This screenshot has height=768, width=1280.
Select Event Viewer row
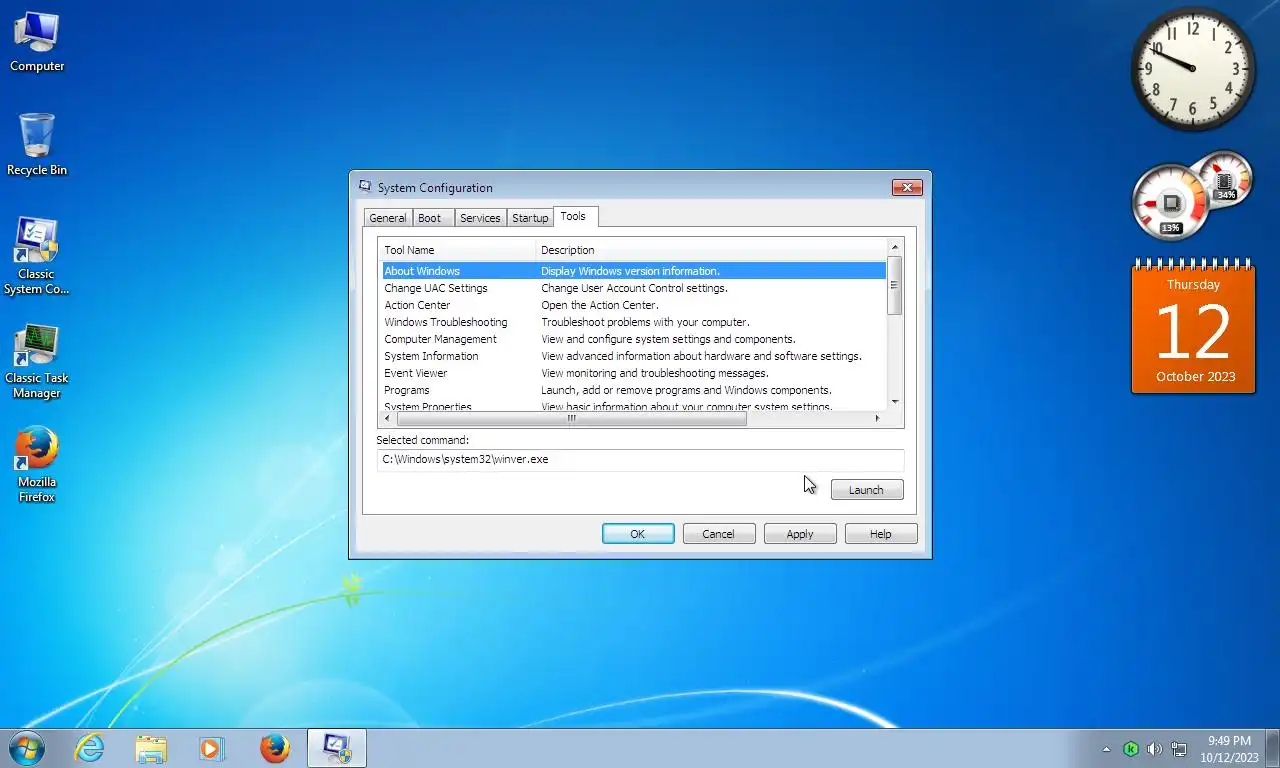634,373
